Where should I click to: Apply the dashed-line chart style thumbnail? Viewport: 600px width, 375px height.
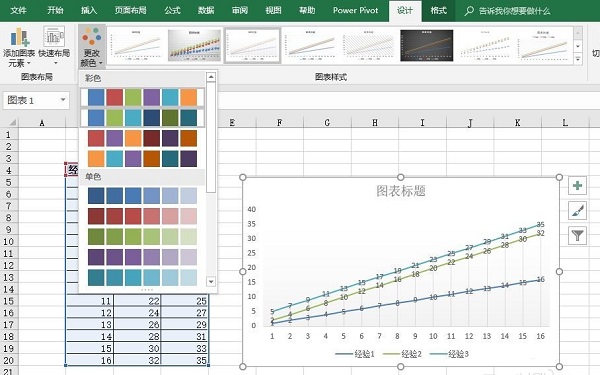click(485, 45)
